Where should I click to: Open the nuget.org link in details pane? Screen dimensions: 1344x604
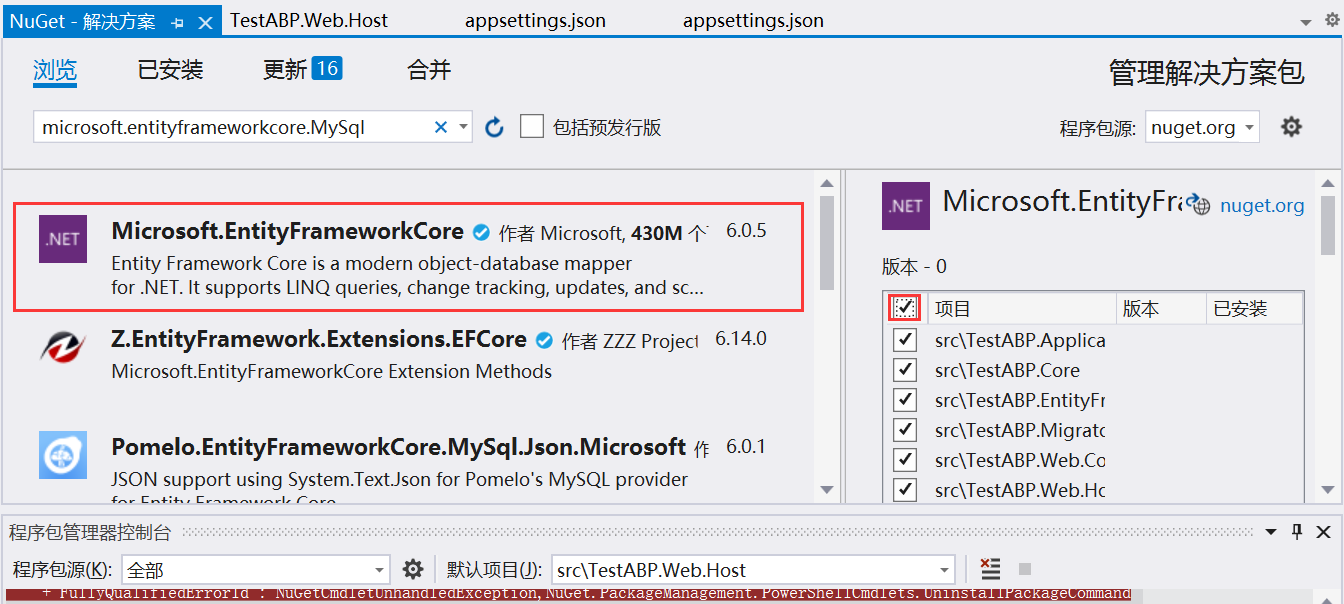(1262, 205)
